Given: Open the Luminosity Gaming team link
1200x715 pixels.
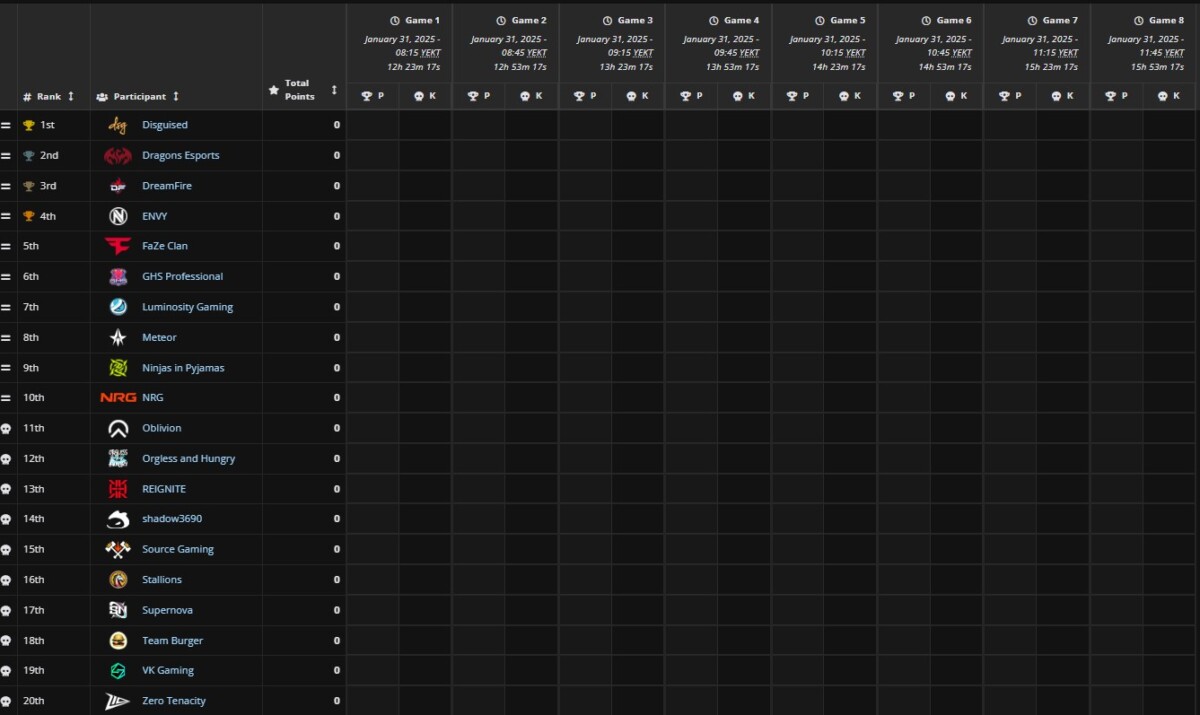Looking at the screenshot, I should [188, 307].
